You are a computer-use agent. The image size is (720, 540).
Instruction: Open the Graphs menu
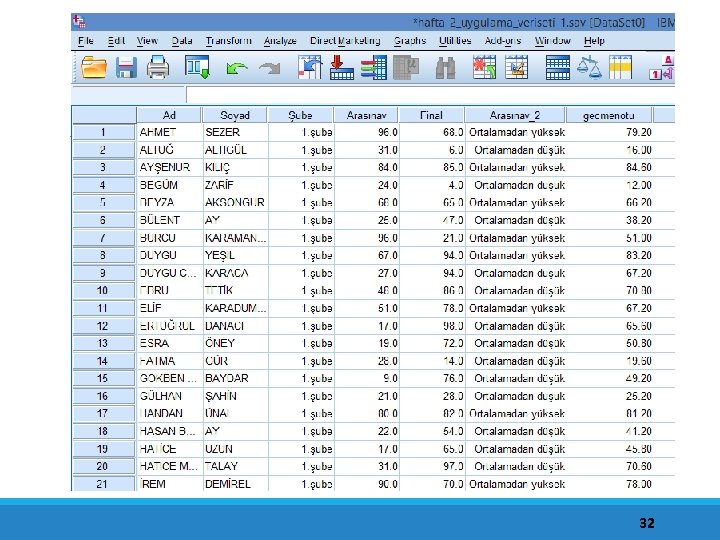[410, 41]
